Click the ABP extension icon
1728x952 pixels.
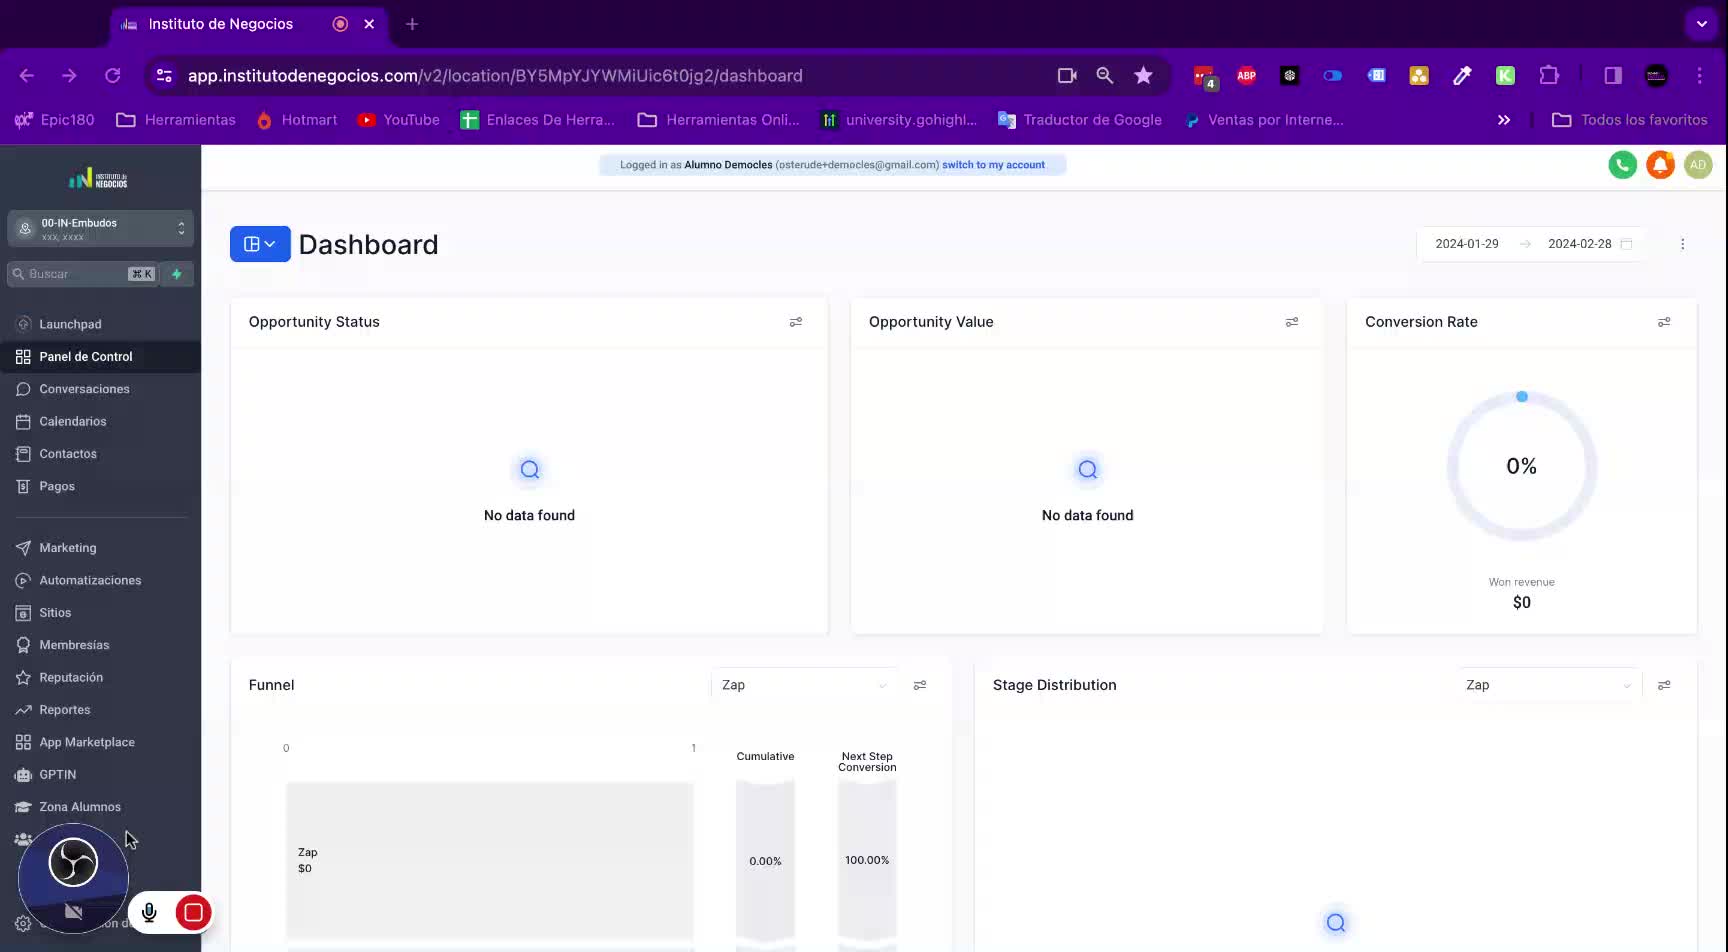coord(1246,75)
